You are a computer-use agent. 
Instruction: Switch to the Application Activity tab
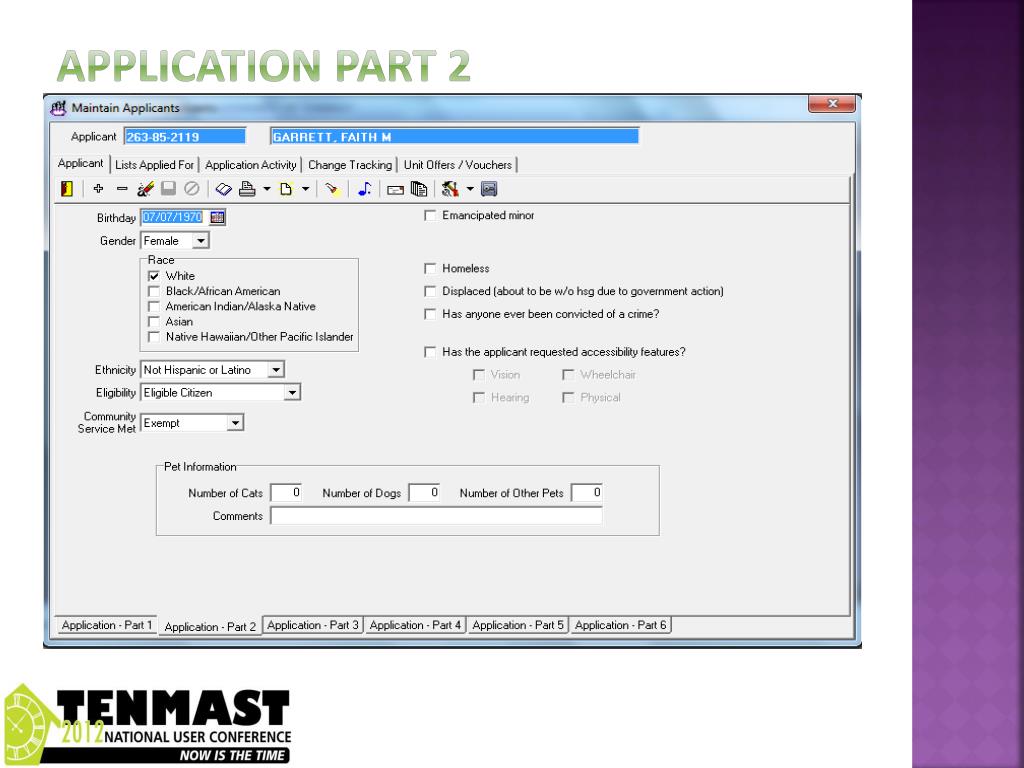pyautogui.click(x=251, y=165)
